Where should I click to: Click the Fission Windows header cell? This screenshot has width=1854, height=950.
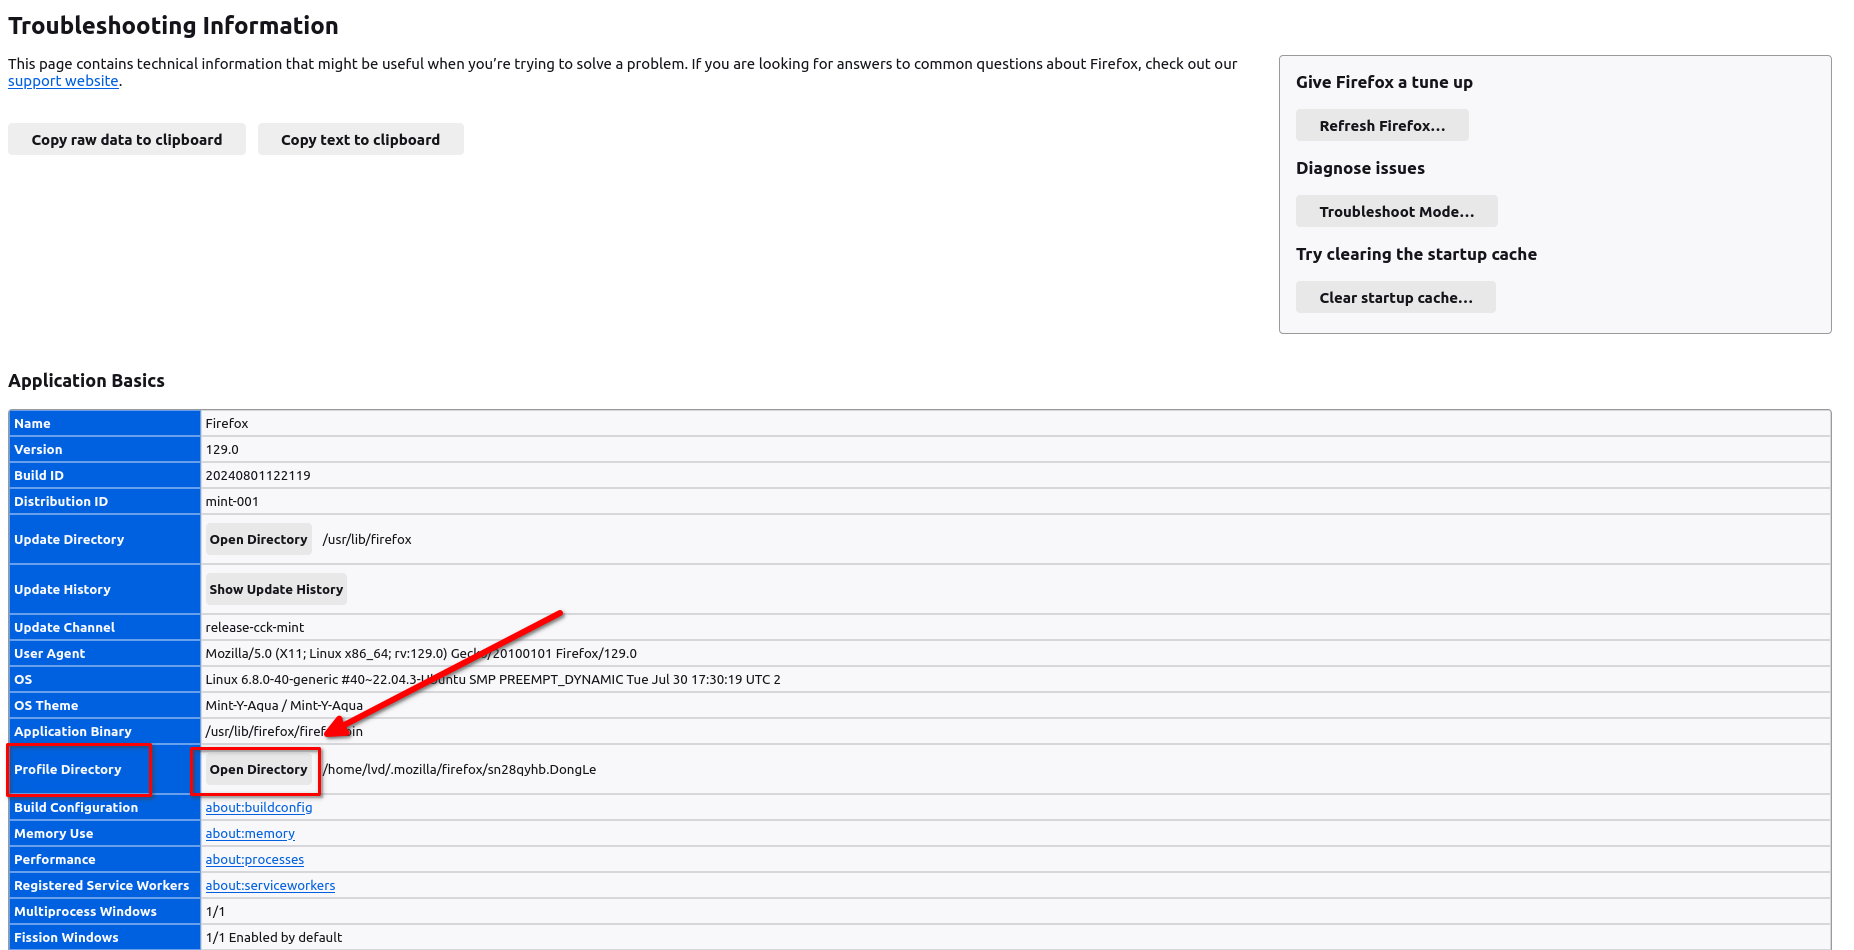tap(105, 937)
